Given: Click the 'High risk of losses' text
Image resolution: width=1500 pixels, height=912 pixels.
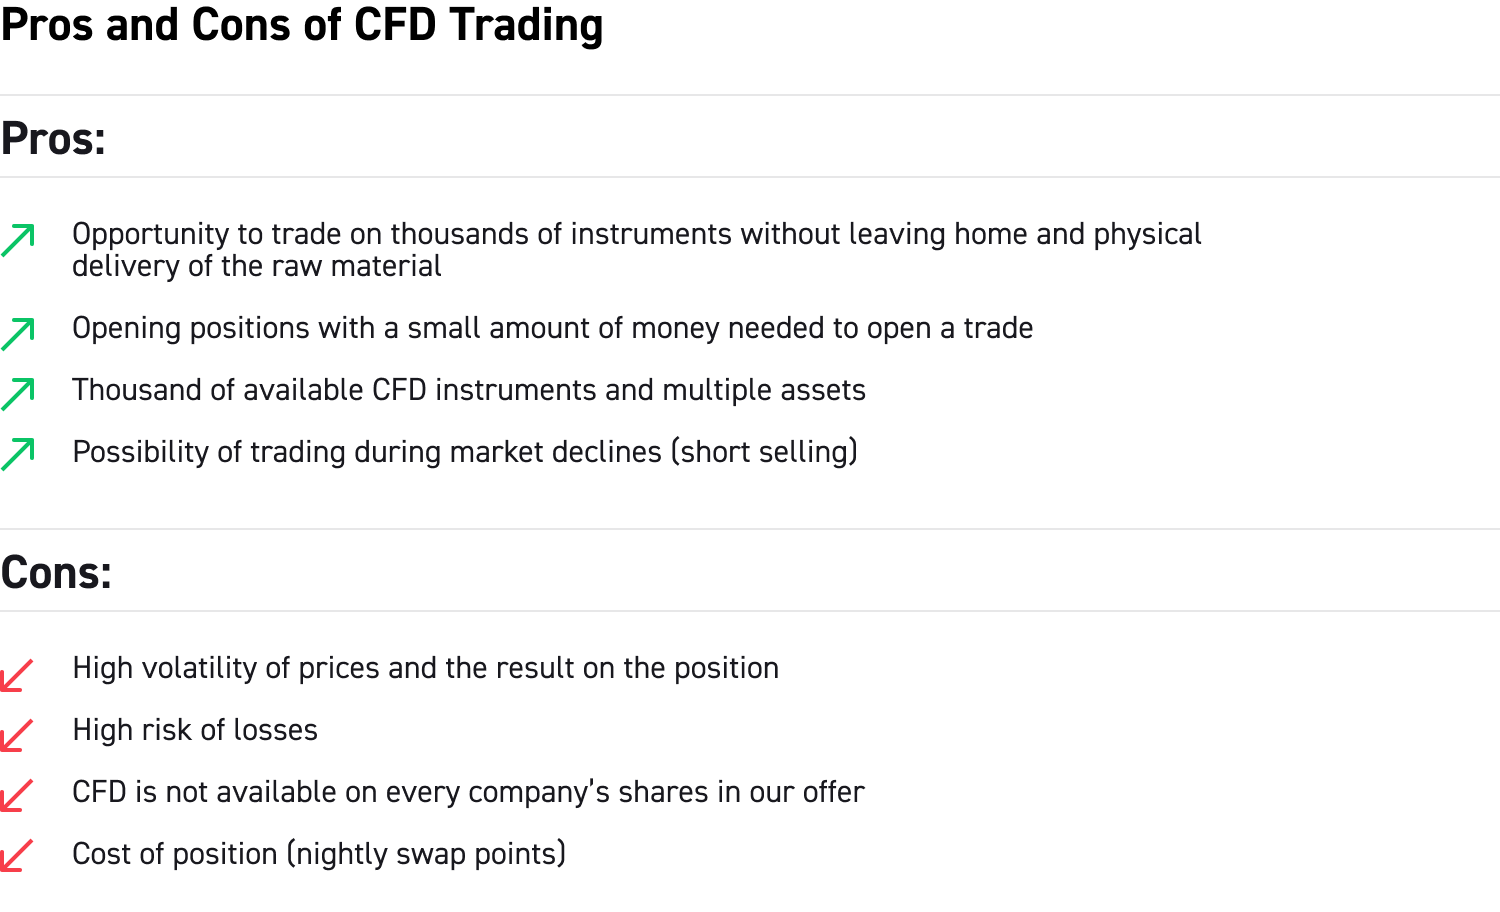Looking at the screenshot, I should 195,730.
